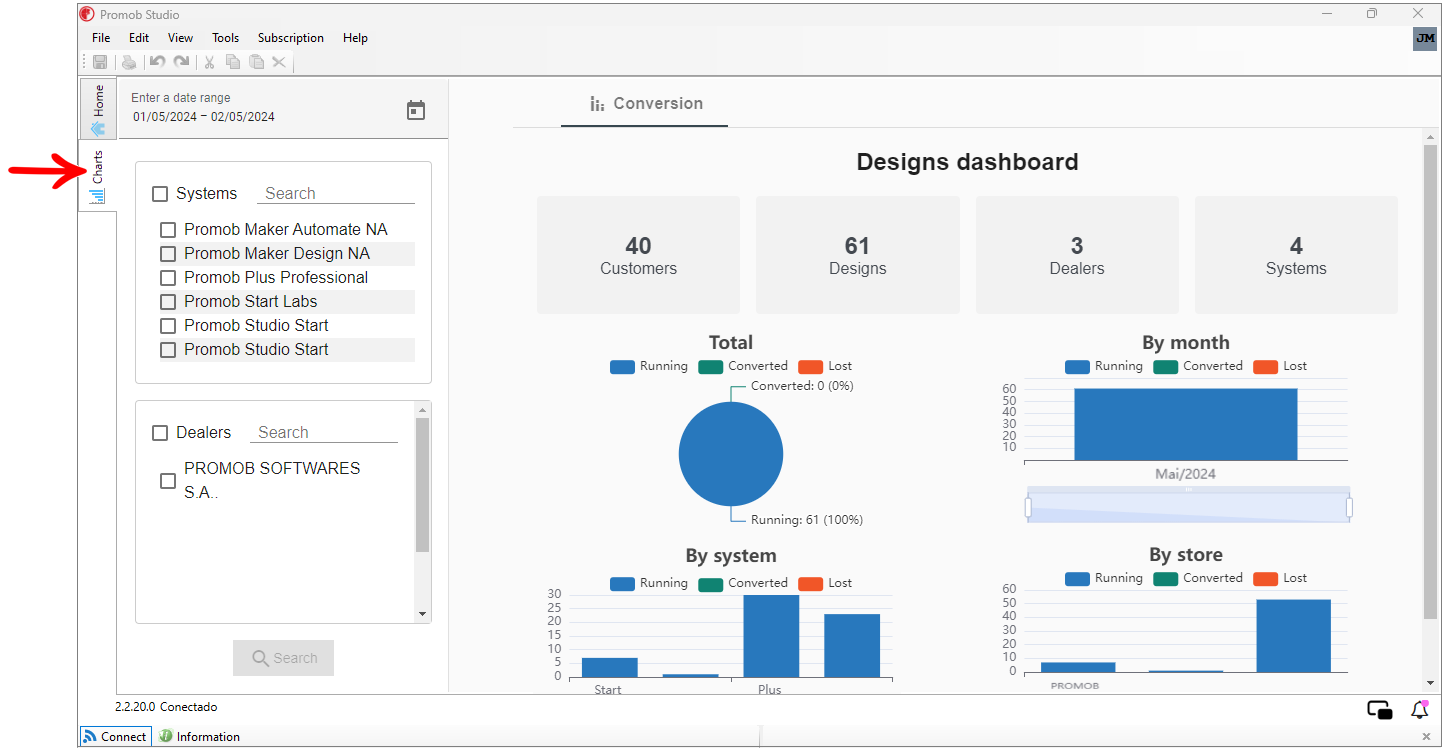
Task: Check PROMOB SOFTWARES S.A. dealer
Action: point(168,481)
